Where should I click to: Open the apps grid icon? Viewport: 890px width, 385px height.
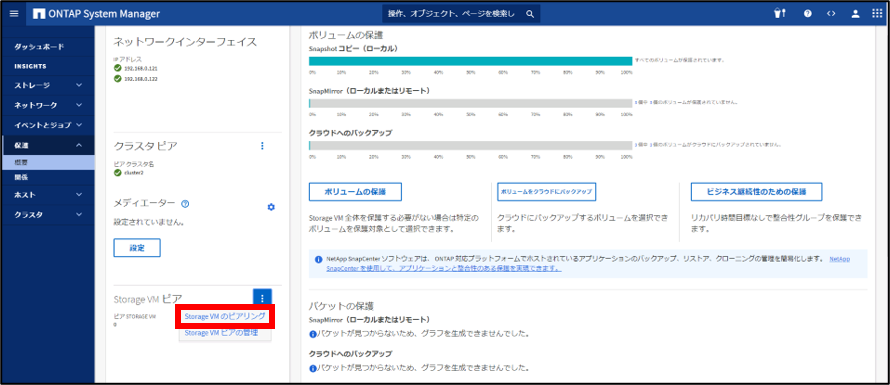[x=877, y=14]
